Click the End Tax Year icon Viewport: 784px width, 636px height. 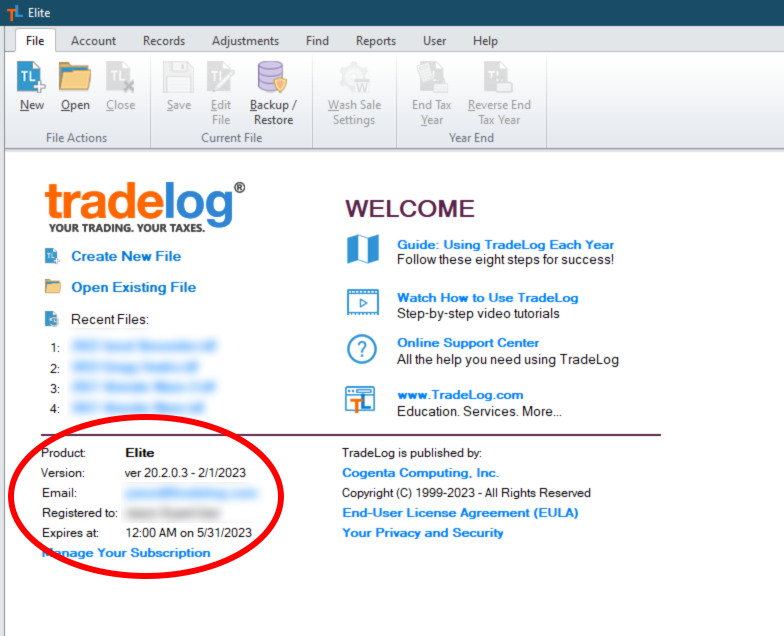pyautogui.click(x=432, y=77)
